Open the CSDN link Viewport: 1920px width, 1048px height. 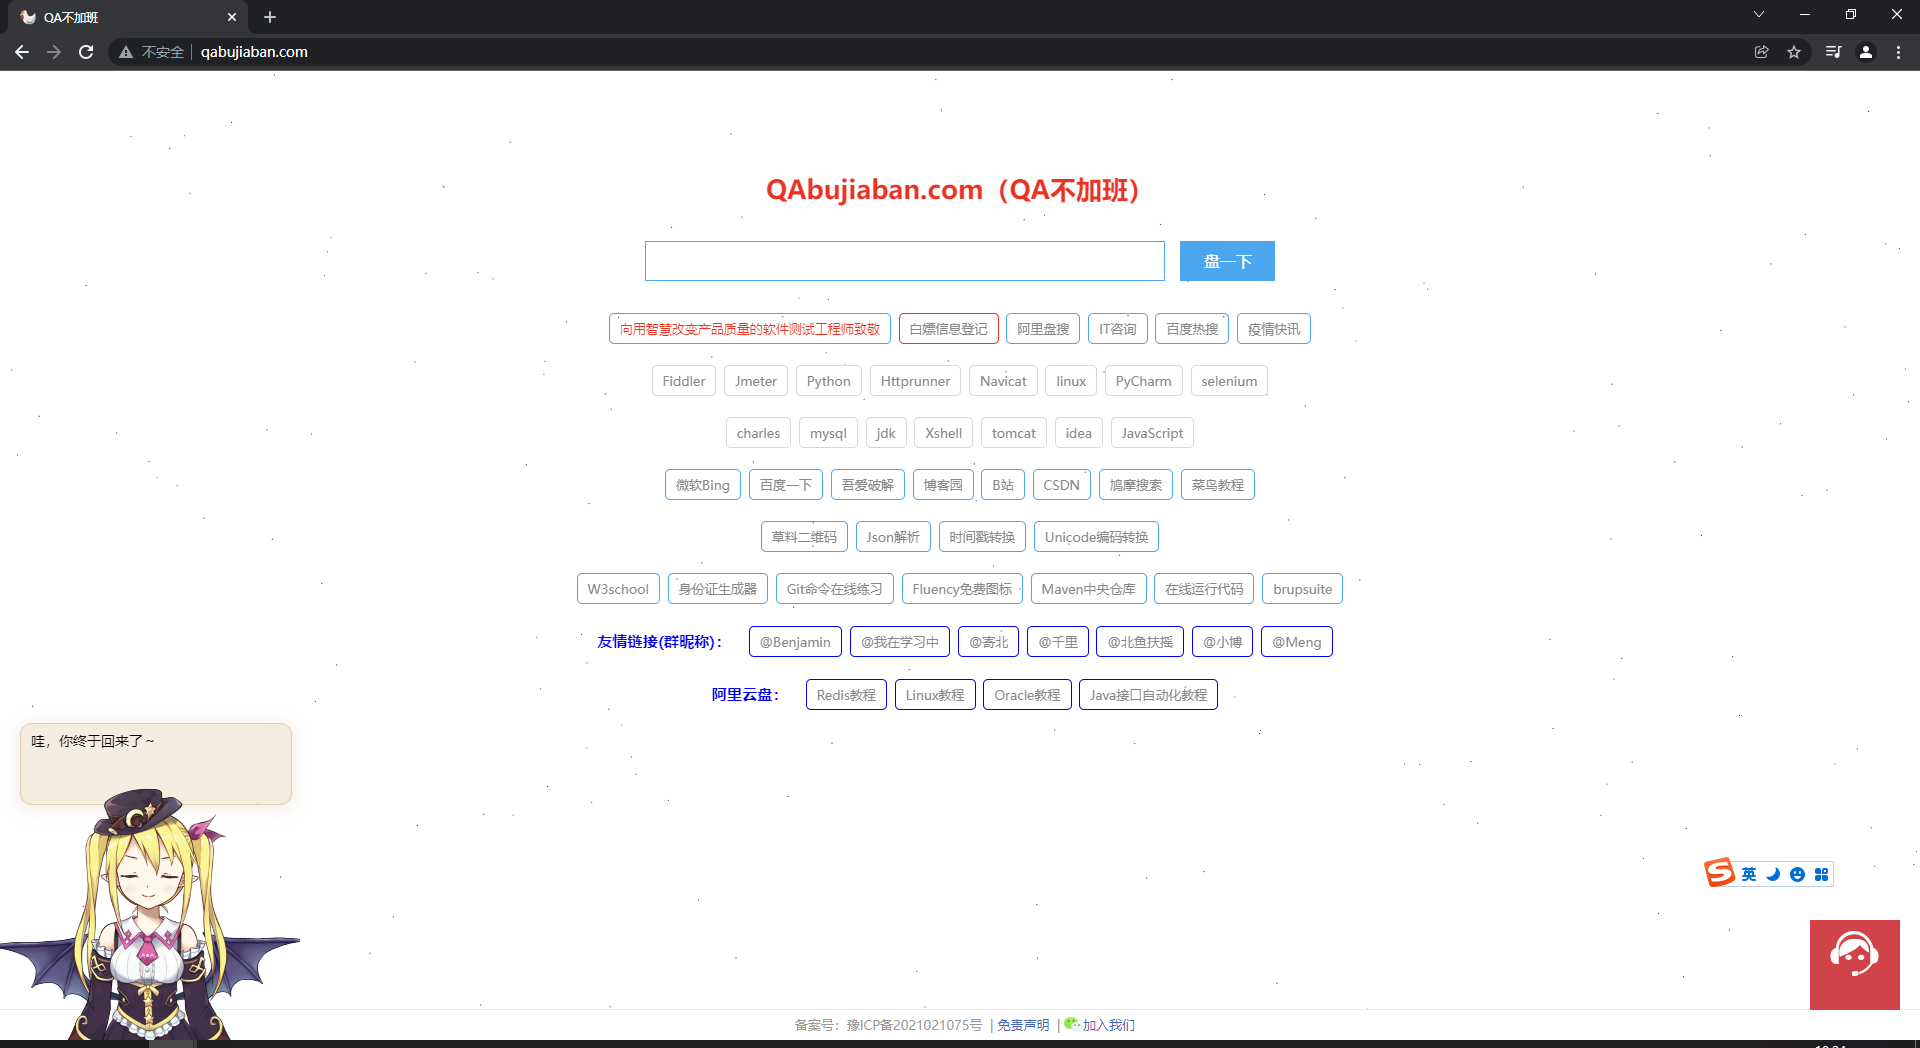point(1061,485)
